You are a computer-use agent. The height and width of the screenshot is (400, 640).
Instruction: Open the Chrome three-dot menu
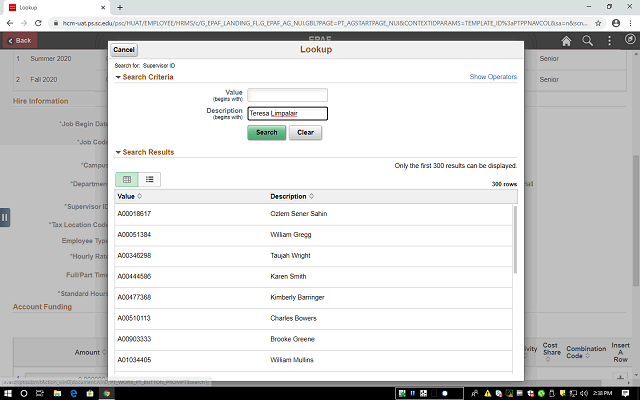pos(630,23)
